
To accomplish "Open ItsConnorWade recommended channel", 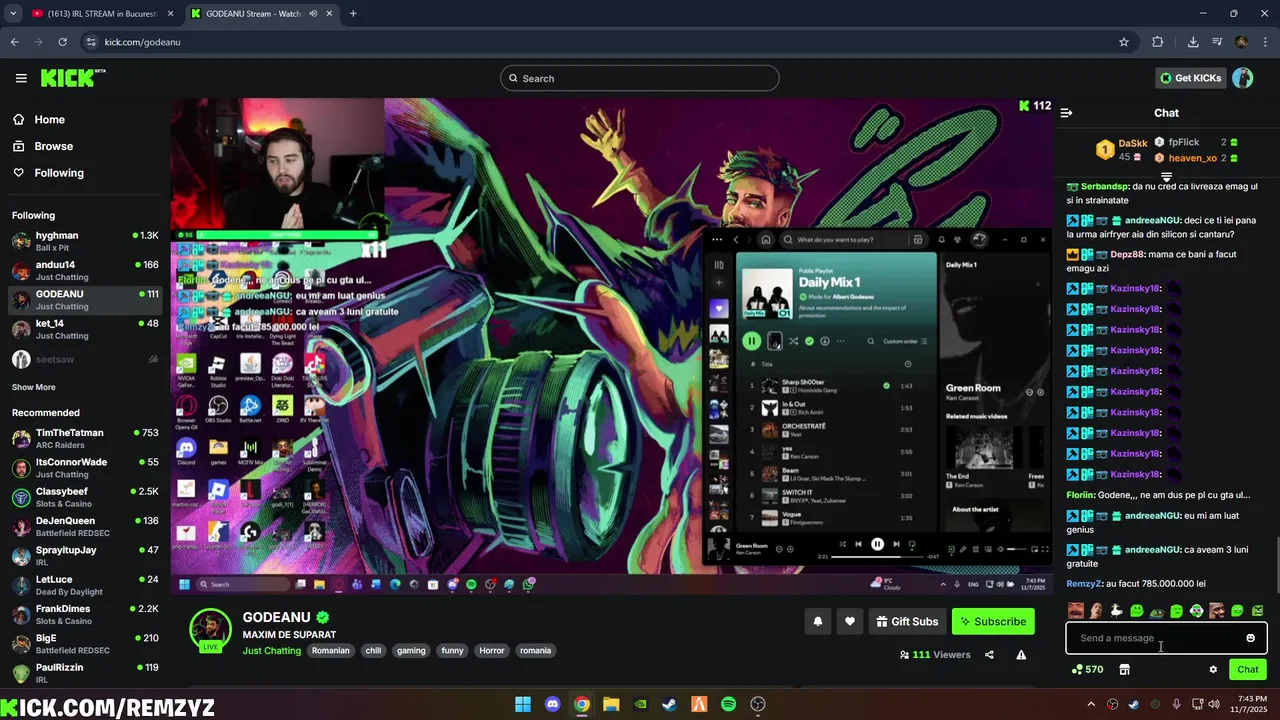I will [85, 467].
